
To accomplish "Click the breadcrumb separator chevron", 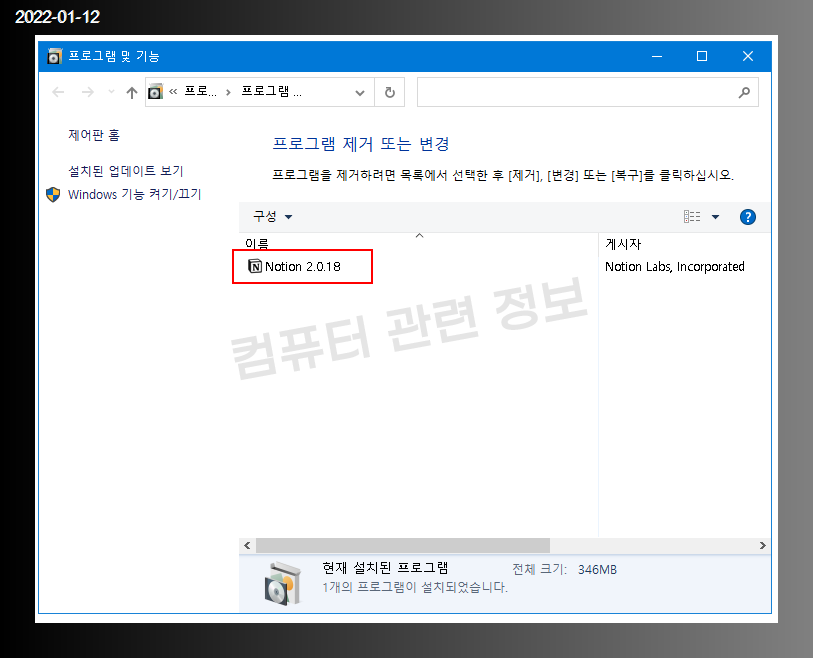I will [x=228, y=92].
